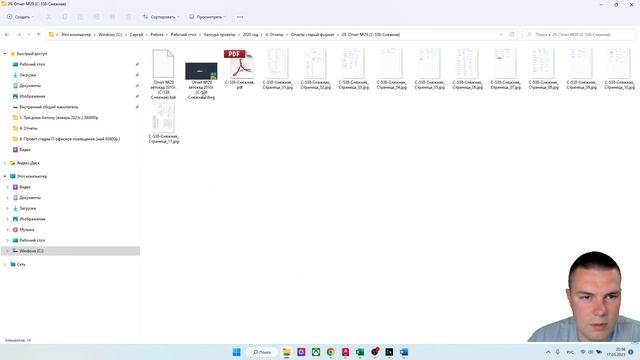
Task: Open clock and date in taskbar
Action: click(x=616, y=352)
